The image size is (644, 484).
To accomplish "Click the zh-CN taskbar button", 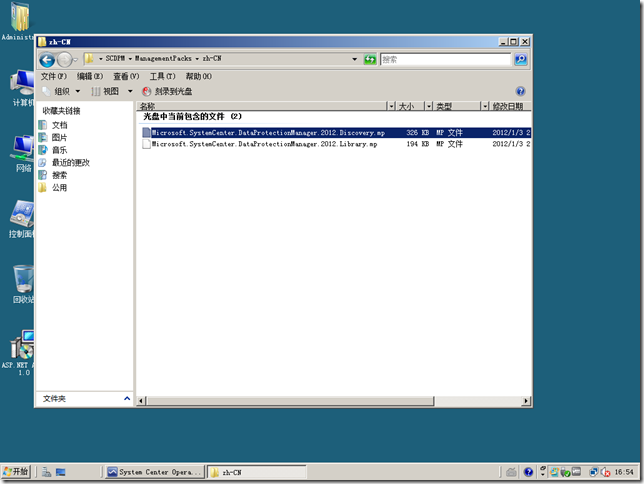I will click(x=256, y=472).
